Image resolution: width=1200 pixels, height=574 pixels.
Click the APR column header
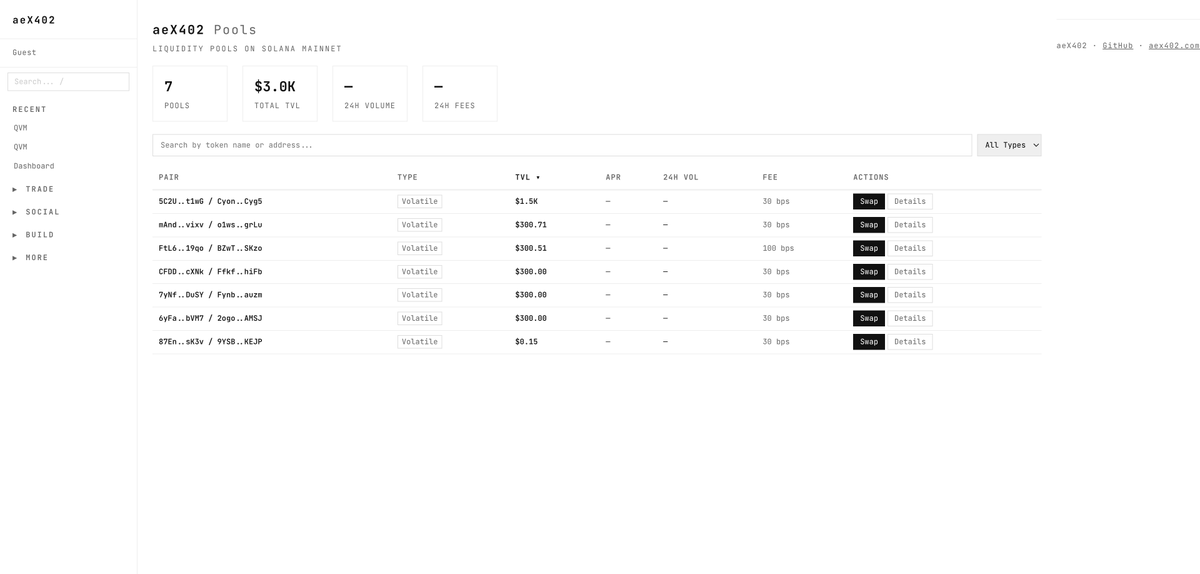pyautogui.click(x=613, y=177)
